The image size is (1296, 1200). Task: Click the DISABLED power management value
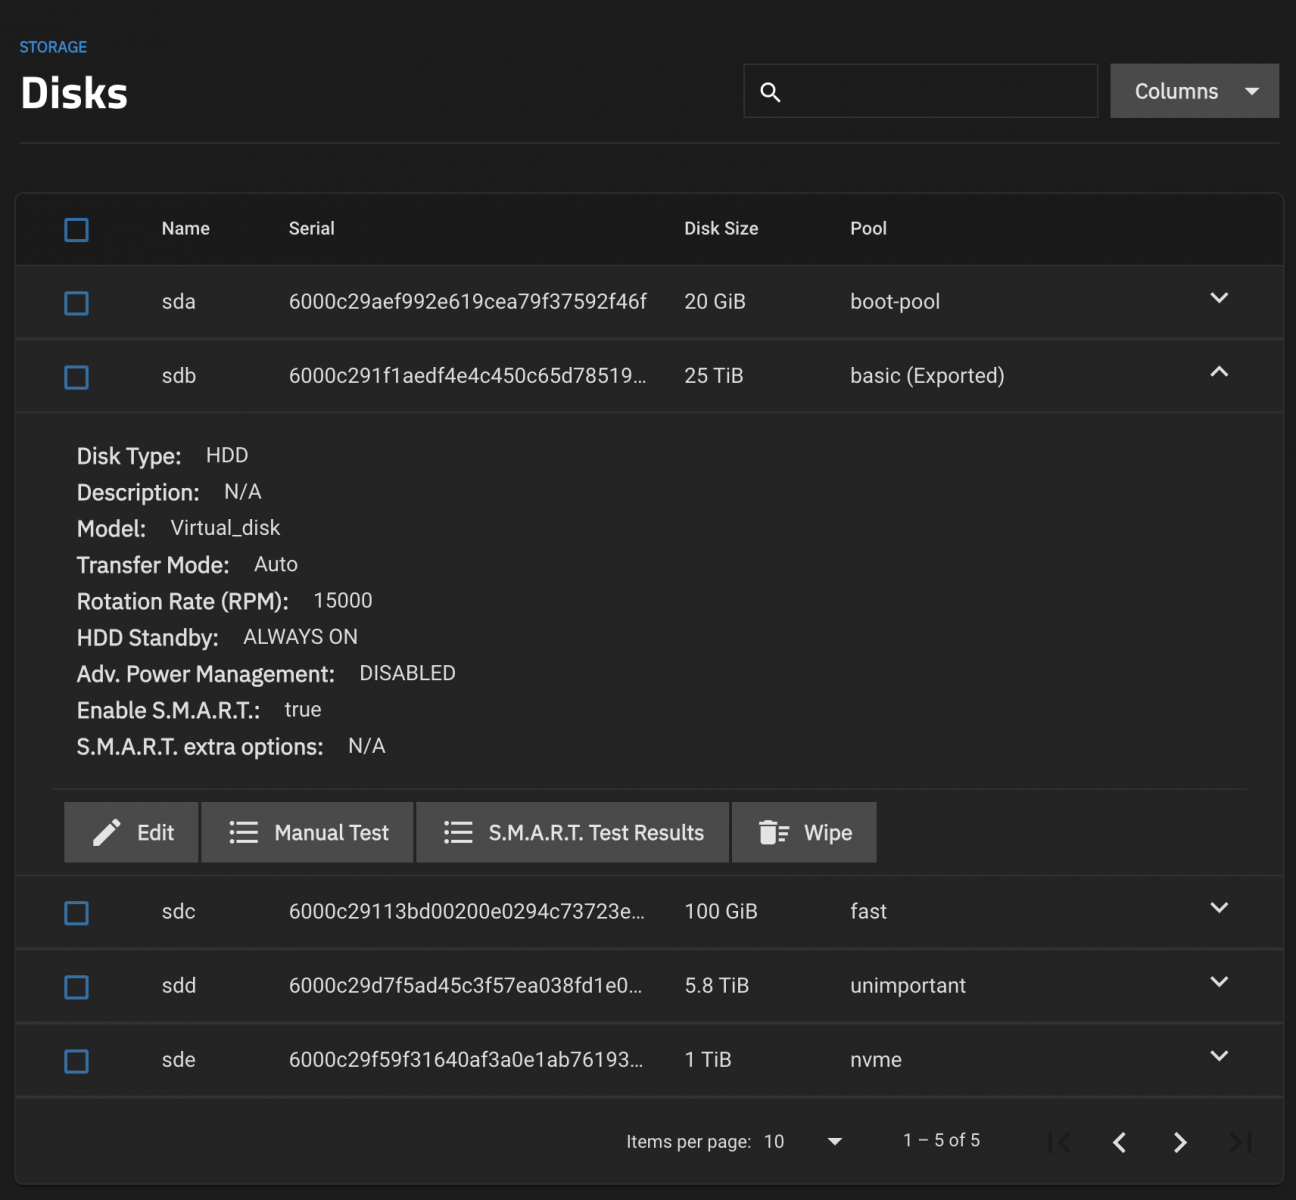click(408, 674)
